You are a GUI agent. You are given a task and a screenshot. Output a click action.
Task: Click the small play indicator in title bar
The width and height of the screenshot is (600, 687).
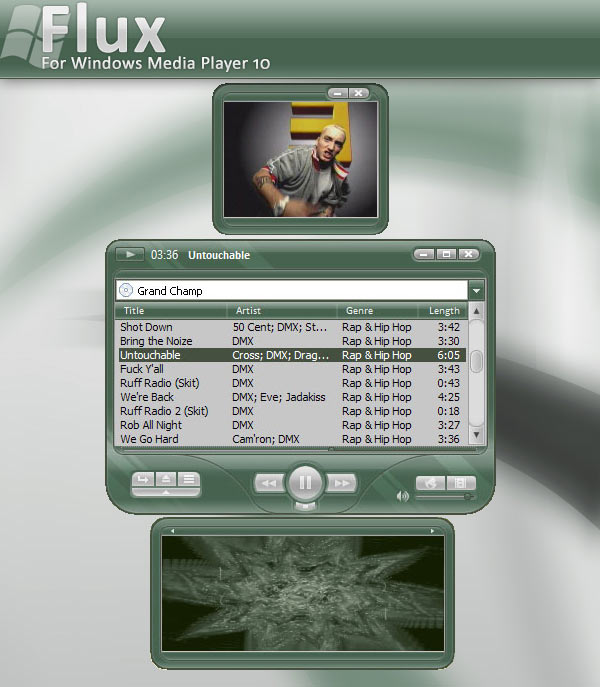(x=130, y=254)
